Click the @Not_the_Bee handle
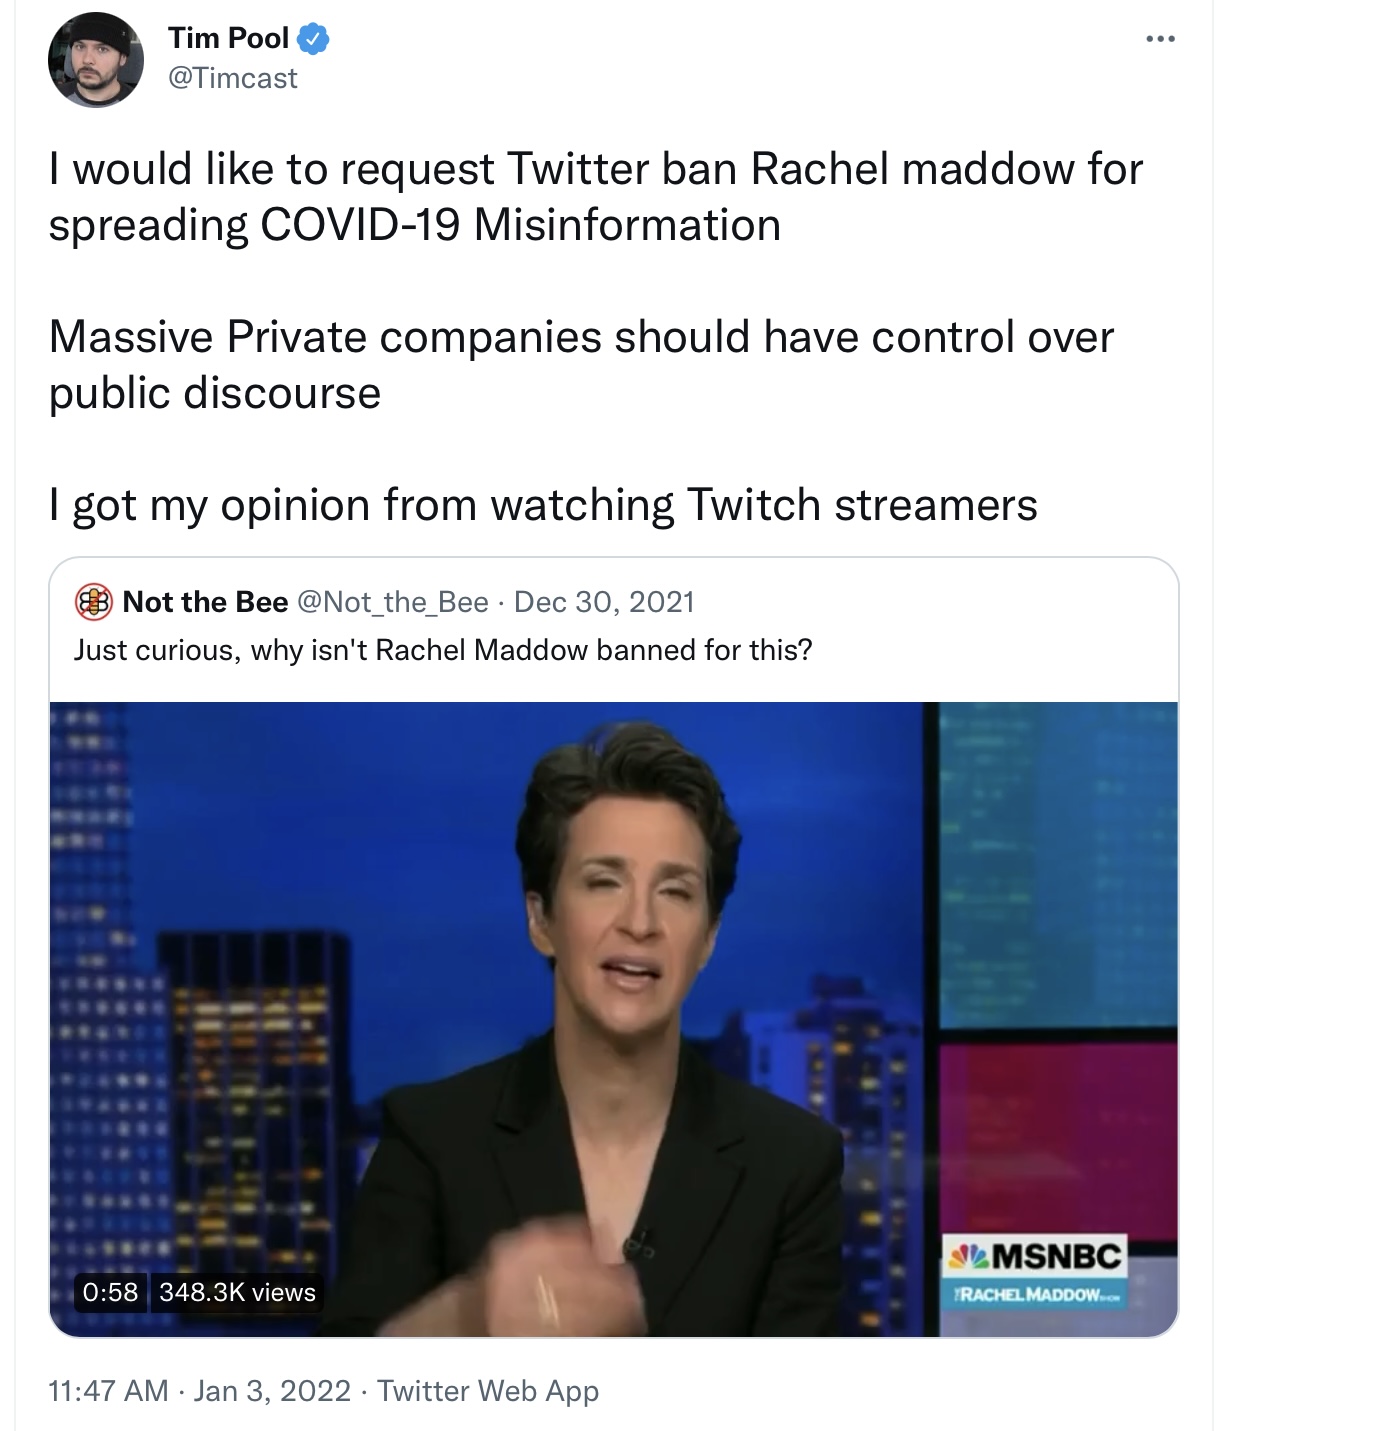 point(393,602)
